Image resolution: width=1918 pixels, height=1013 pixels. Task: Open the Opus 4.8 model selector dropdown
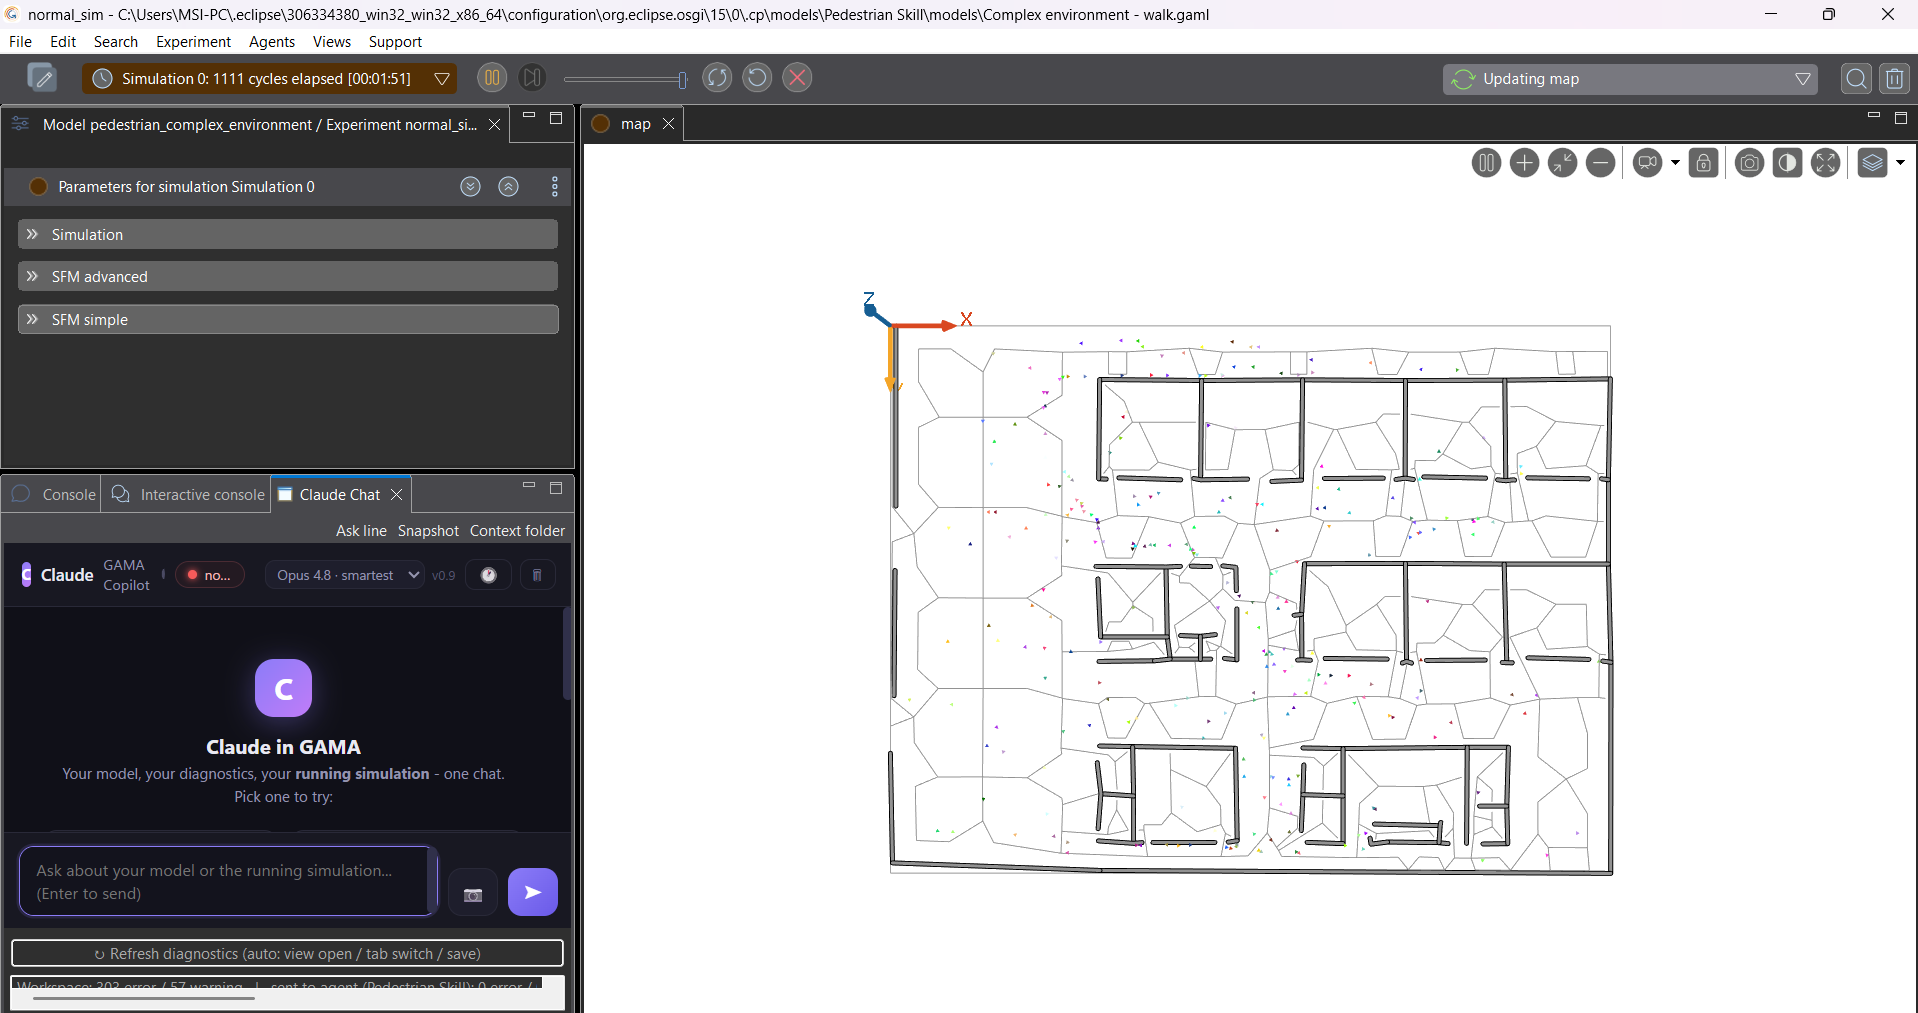pyautogui.click(x=345, y=575)
